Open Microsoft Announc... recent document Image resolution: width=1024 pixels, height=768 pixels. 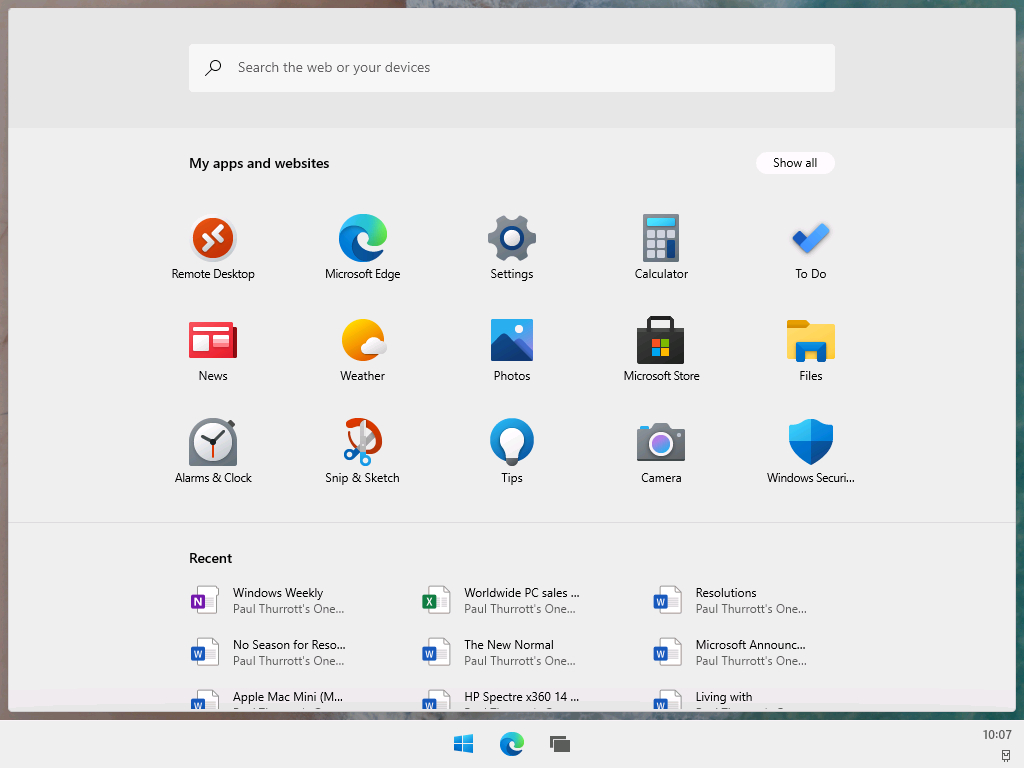coord(730,652)
